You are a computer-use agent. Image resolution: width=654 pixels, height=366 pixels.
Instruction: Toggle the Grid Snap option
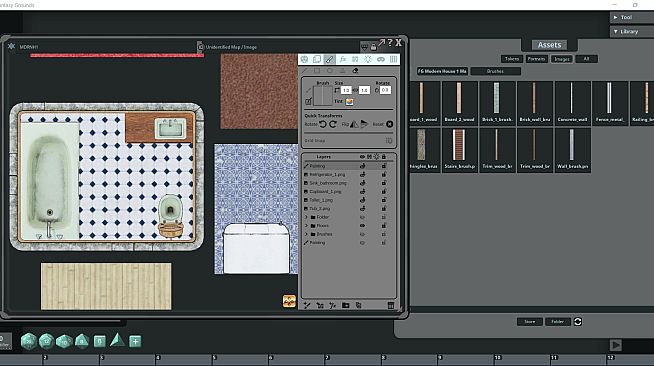coord(389,141)
